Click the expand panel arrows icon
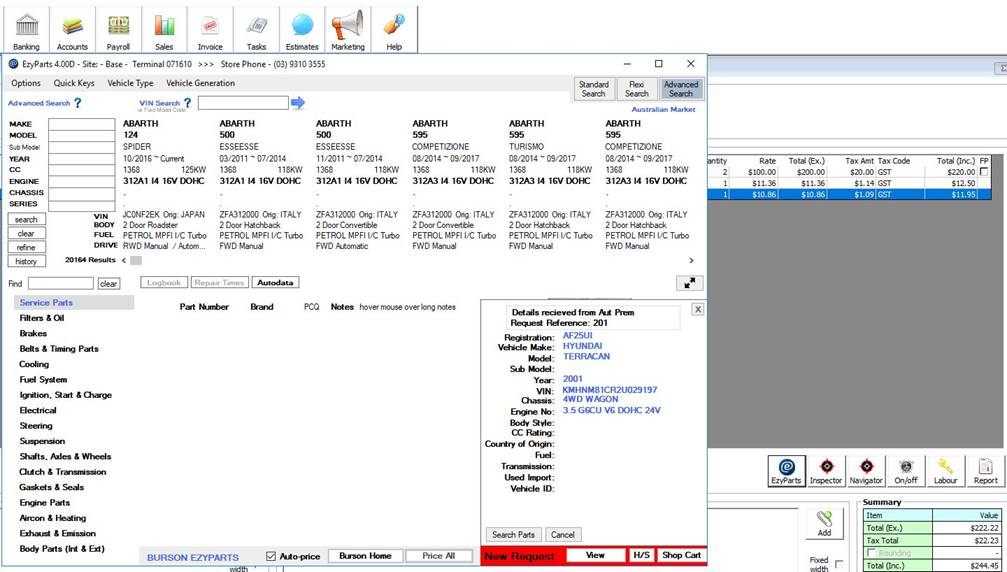The width and height of the screenshot is (1007, 572). click(690, 283)
